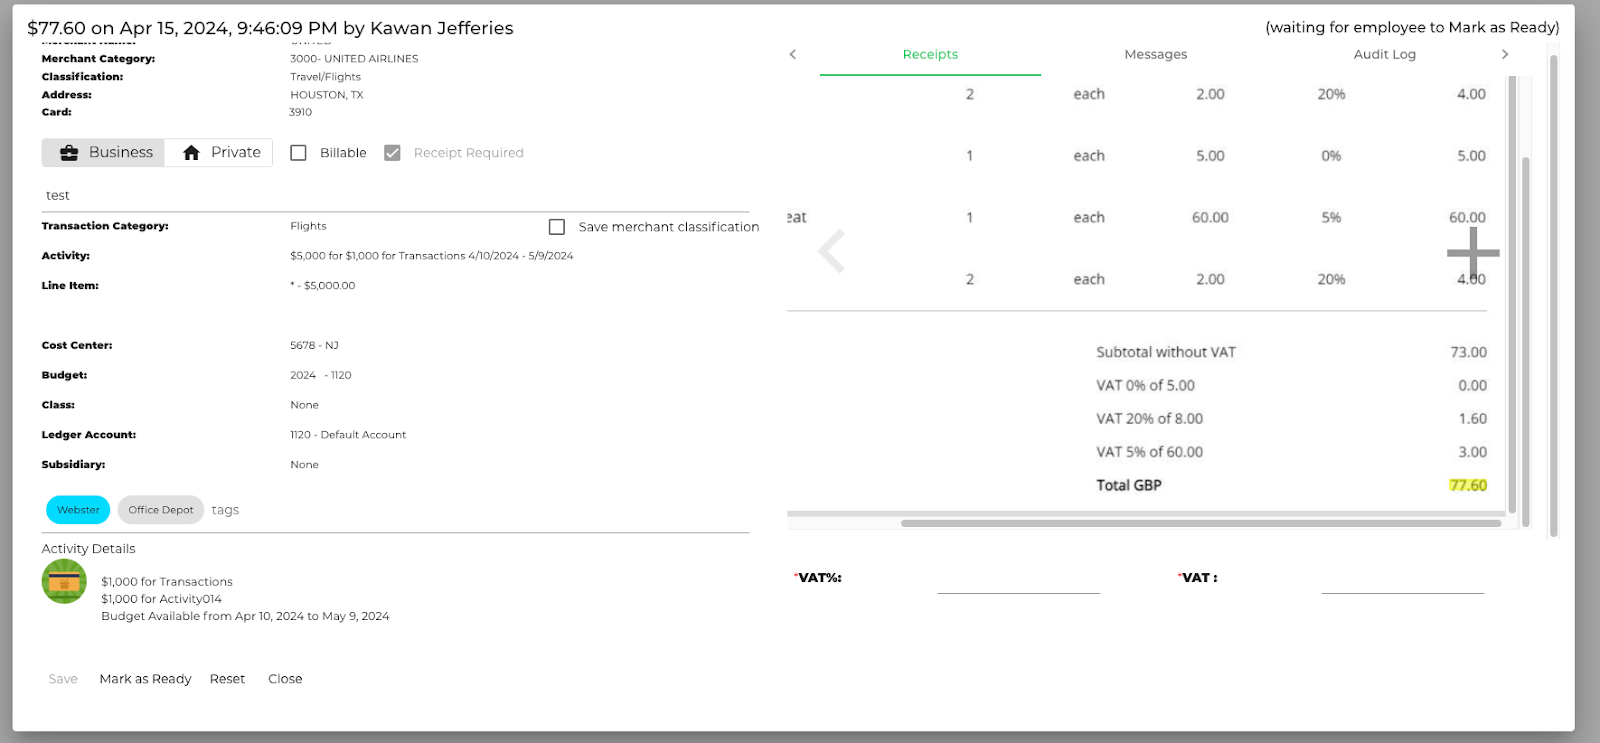The image size is (1600, 743).
Task: Click the Subsidiary value None
Action: pos(304,465)
